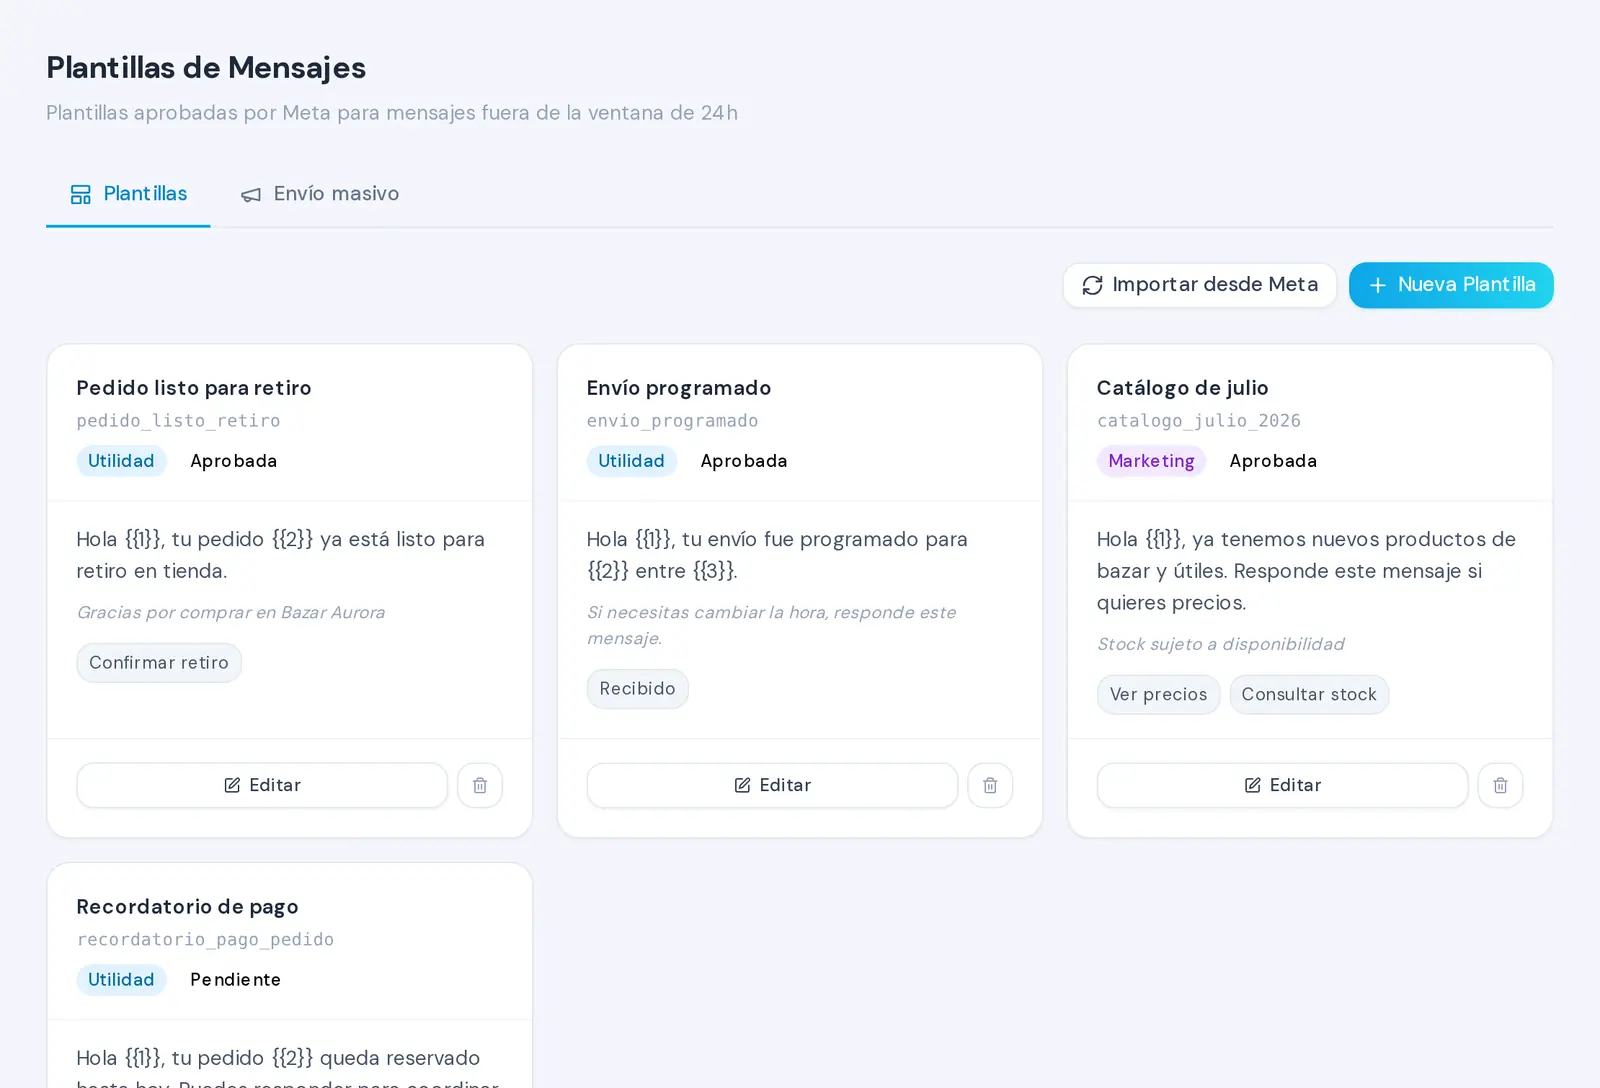Screen dimensions: 1600x1088
Task: Switch to the Envío masivo tab
Action: click(320, 194)
